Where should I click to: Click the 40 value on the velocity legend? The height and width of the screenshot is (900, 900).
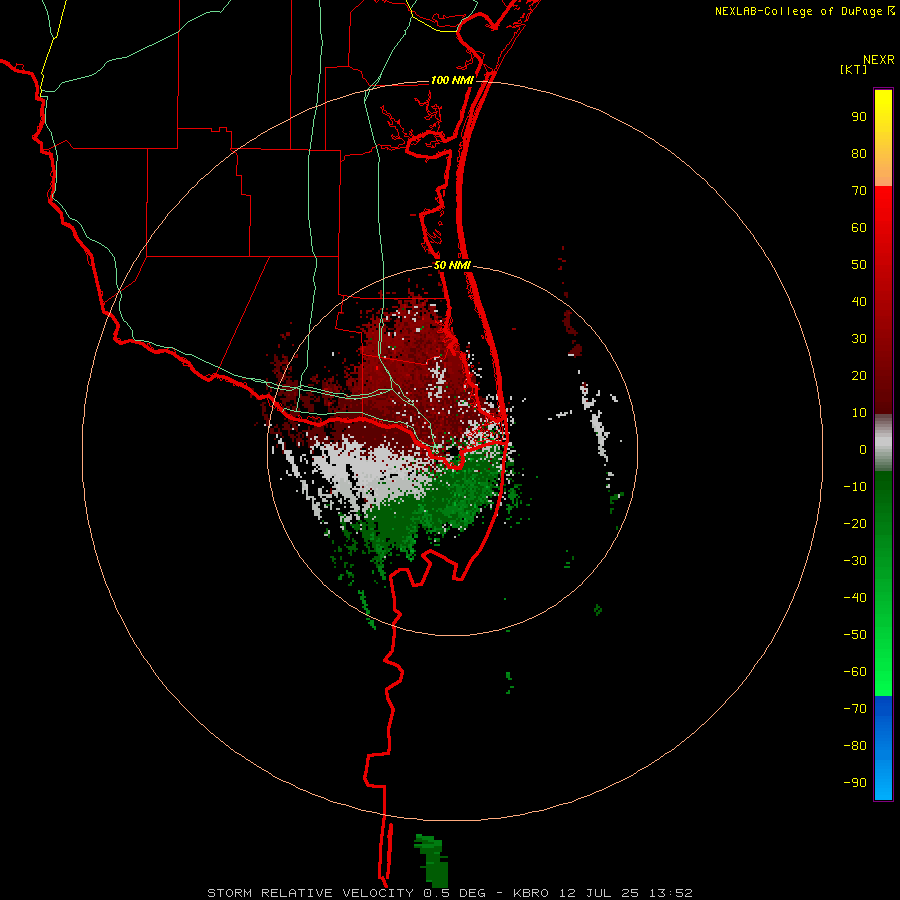click(859, 301)
